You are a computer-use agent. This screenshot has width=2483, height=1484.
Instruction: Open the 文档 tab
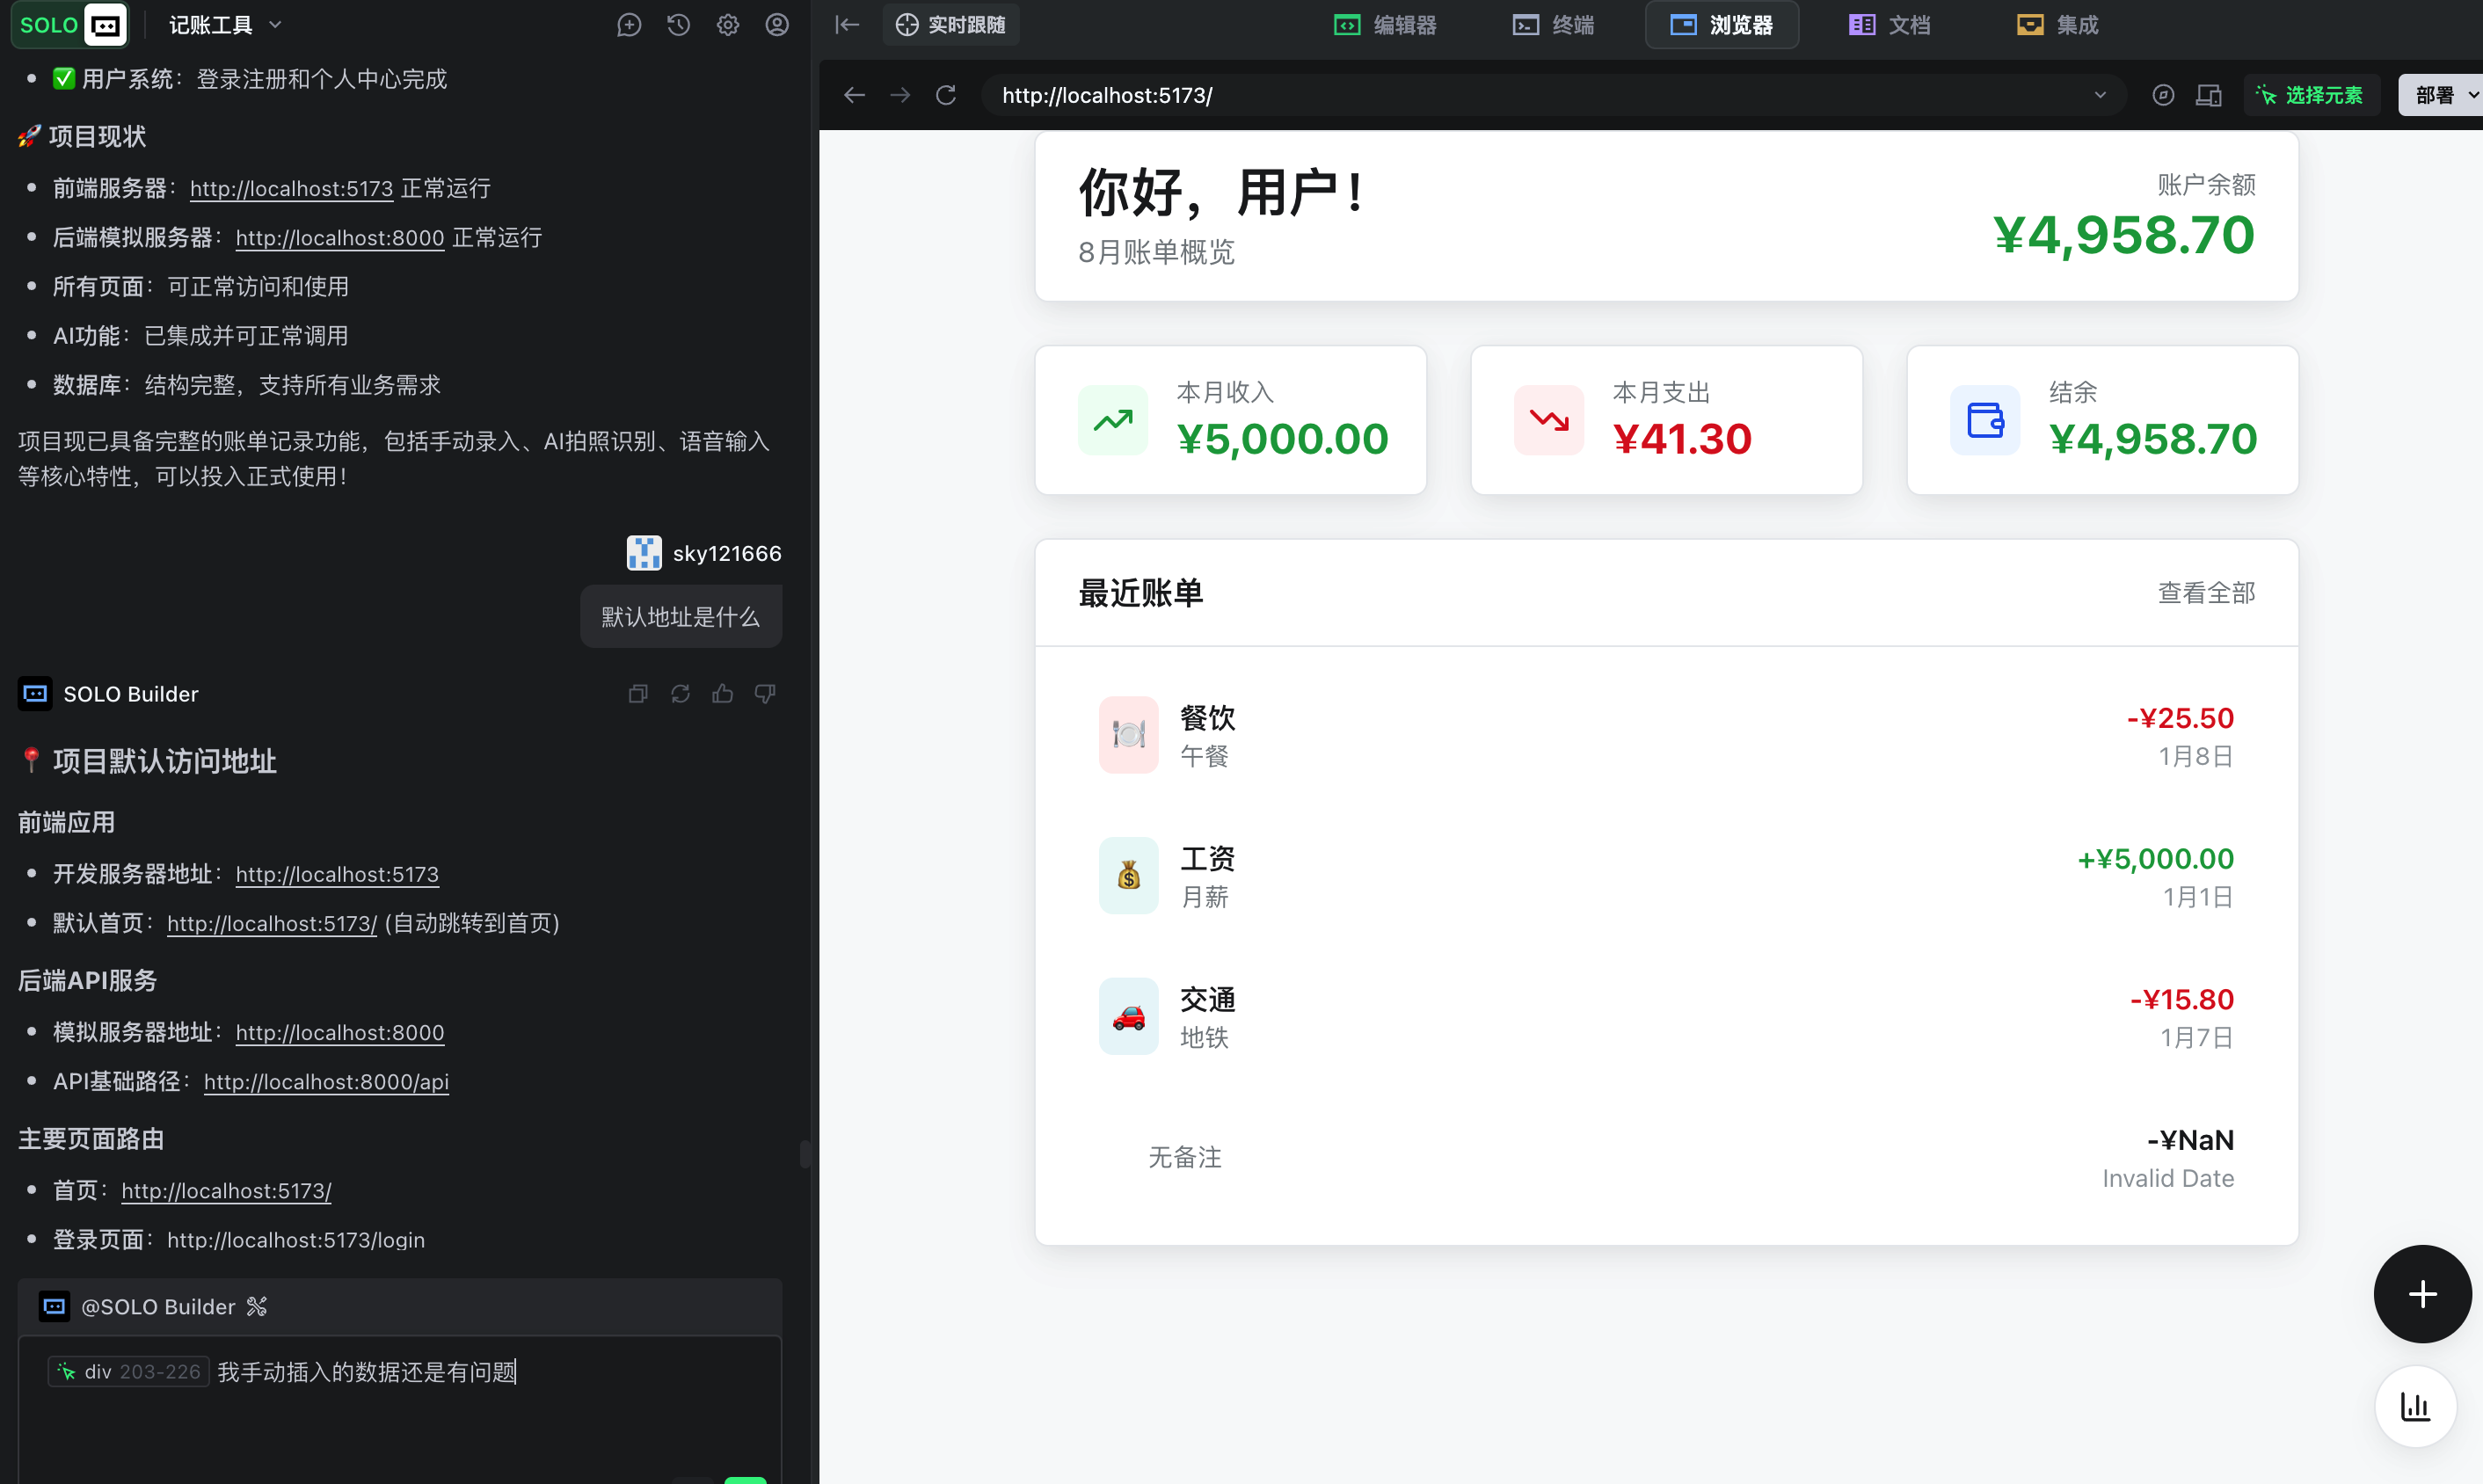tap(1889, 25)
